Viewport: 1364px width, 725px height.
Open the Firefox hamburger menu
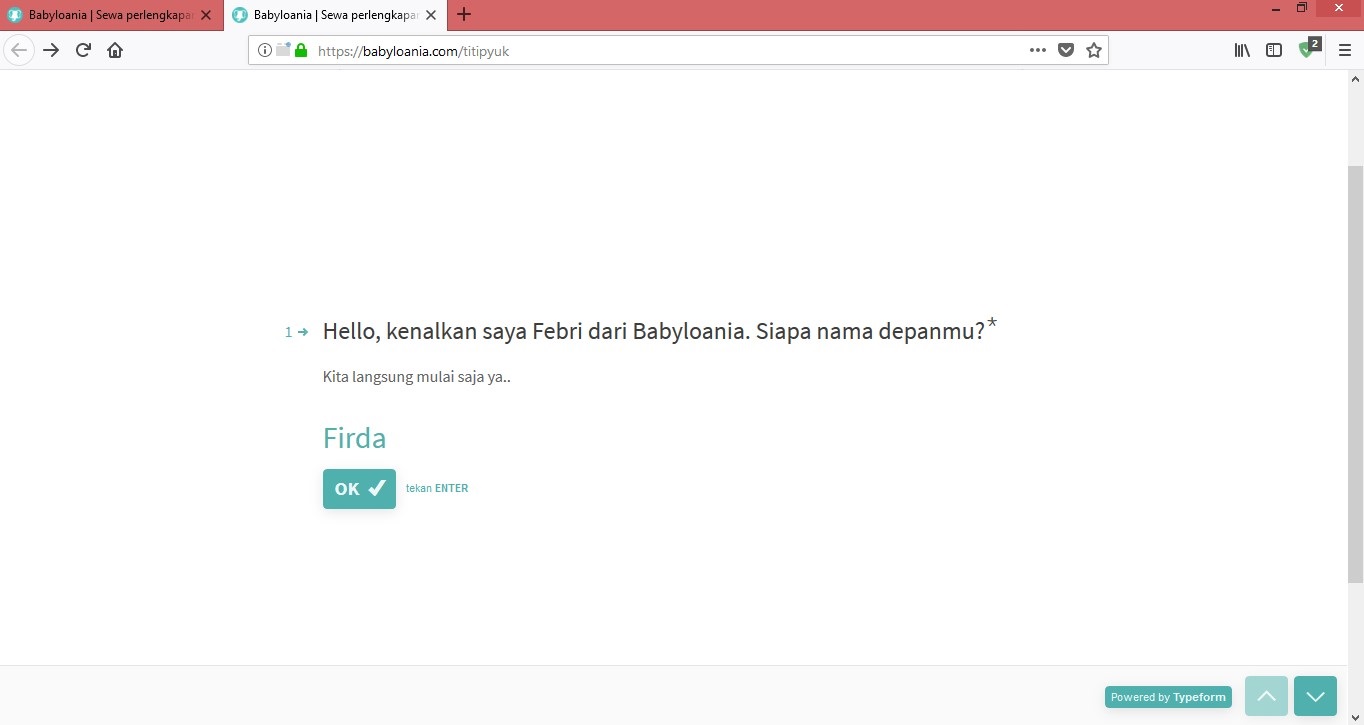[1344, 50]
